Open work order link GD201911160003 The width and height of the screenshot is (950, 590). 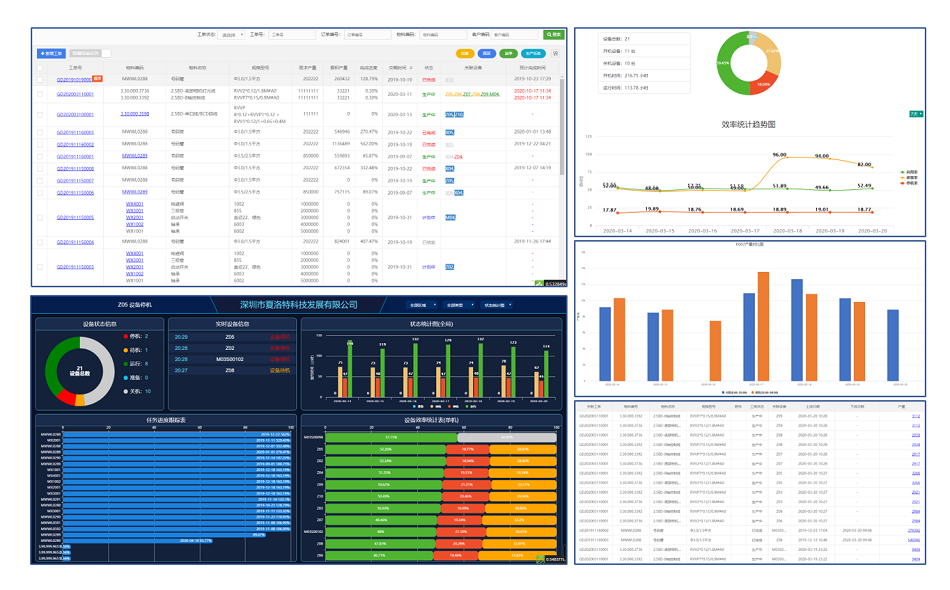[75, 132]
